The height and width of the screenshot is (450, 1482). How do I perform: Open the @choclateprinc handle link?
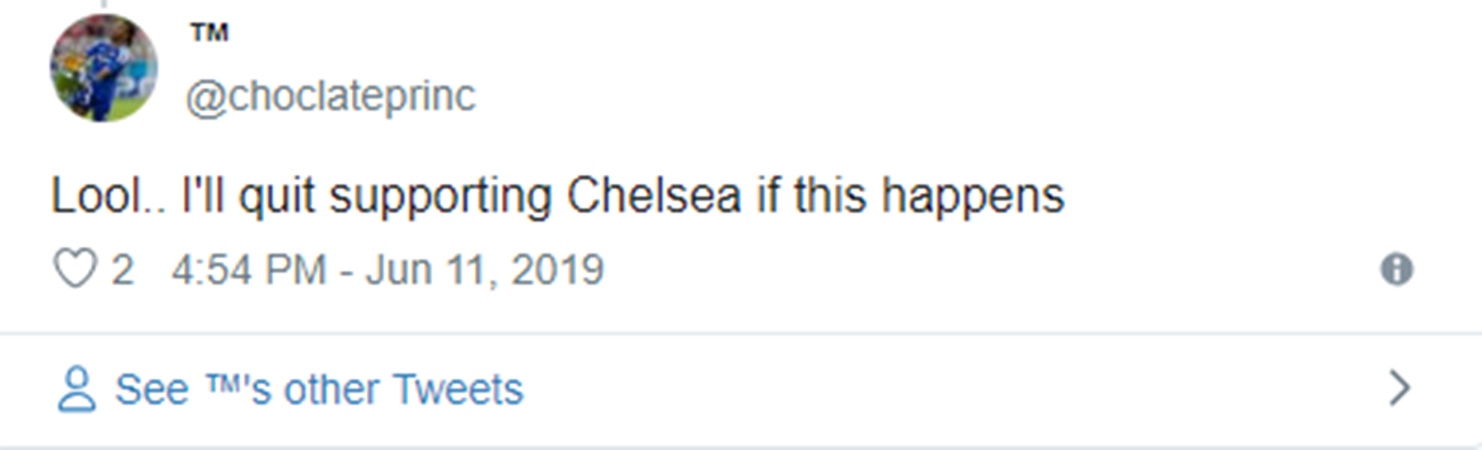click(x=330, y=97)
